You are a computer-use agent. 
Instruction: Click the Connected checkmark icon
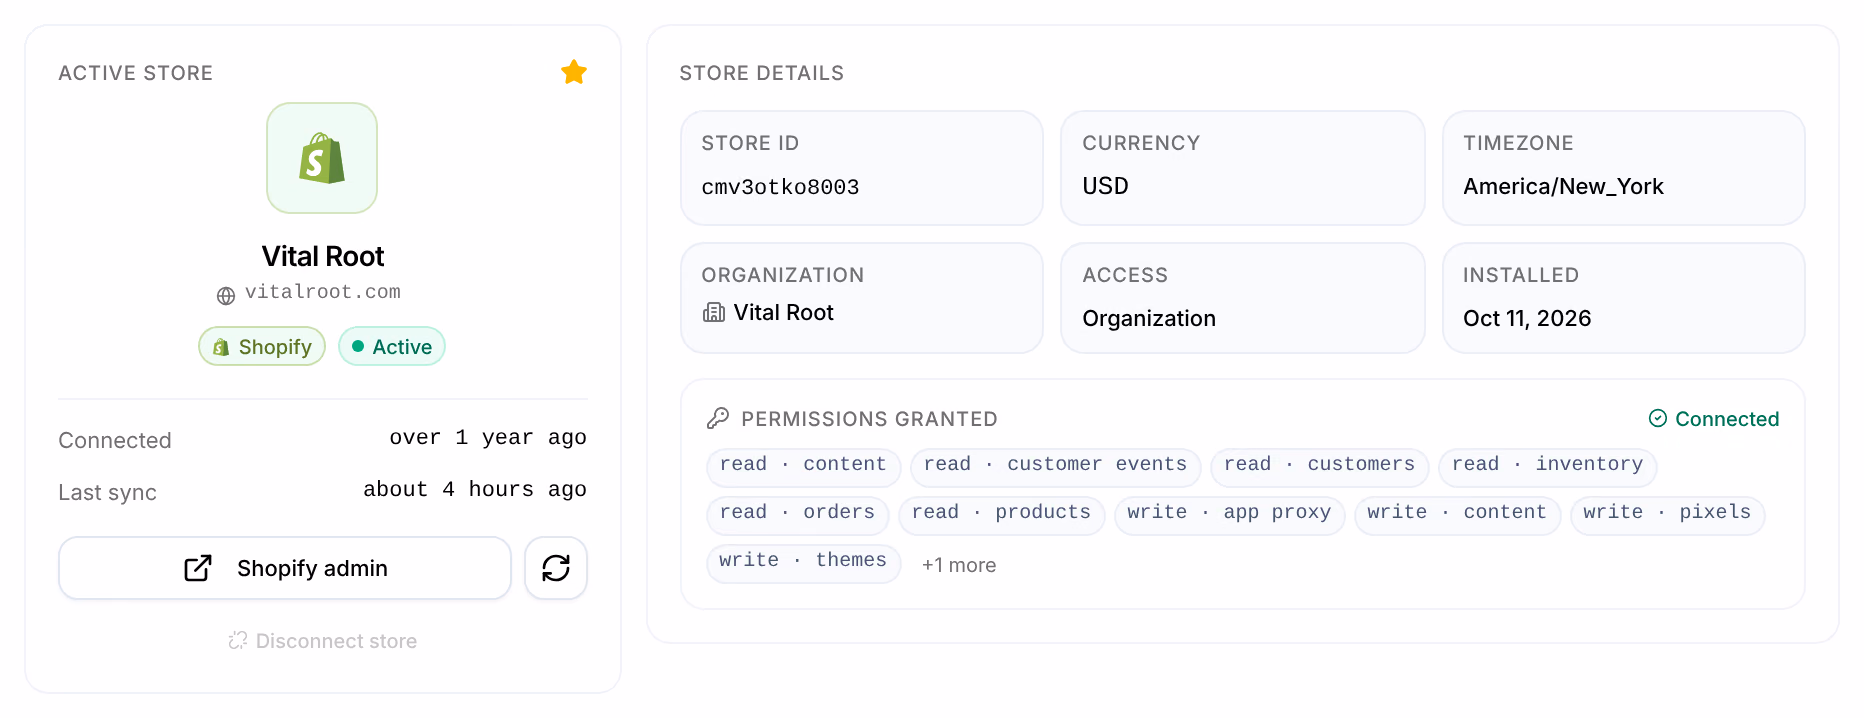[1658, 418]
